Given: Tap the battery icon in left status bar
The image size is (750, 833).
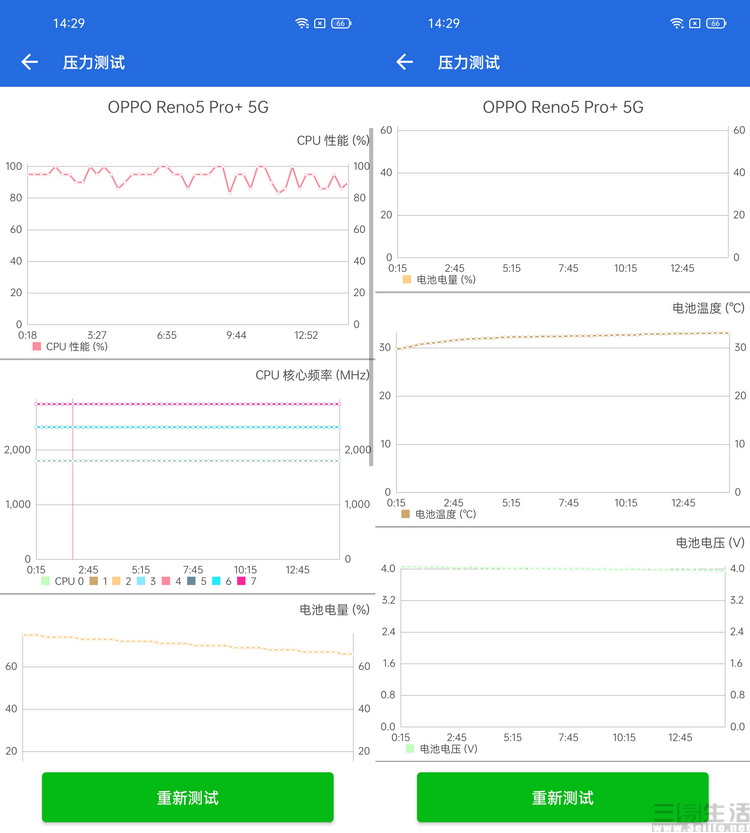Looking at the screenshot, I should (341, 23).
